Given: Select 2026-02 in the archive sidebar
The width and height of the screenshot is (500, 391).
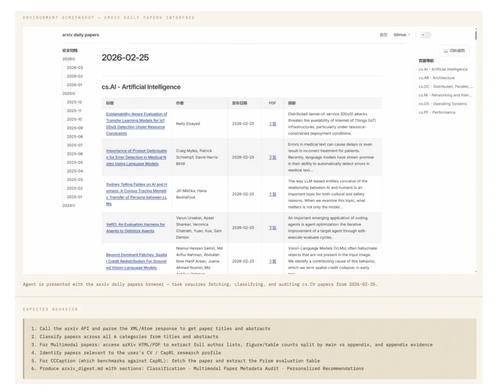Looking at the screenshot, I should pyautogui.click(x=75, y=76).
